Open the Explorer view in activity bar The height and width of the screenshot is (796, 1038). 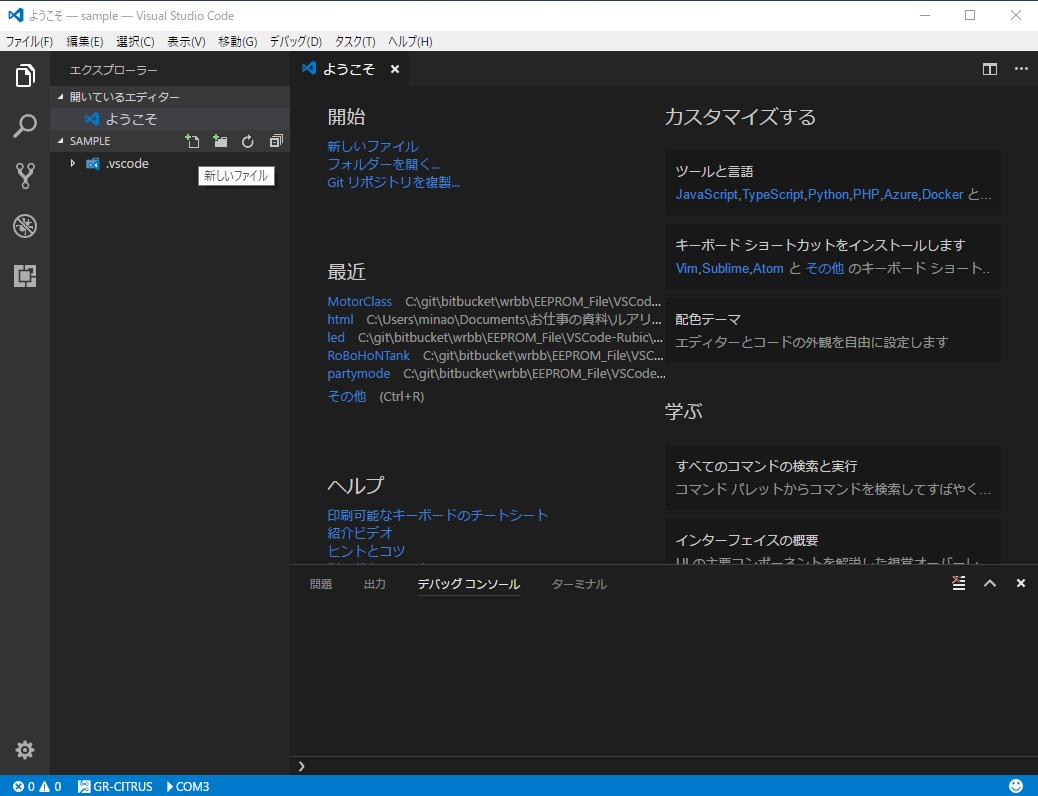pyautogui.click(x=24, y=75)
